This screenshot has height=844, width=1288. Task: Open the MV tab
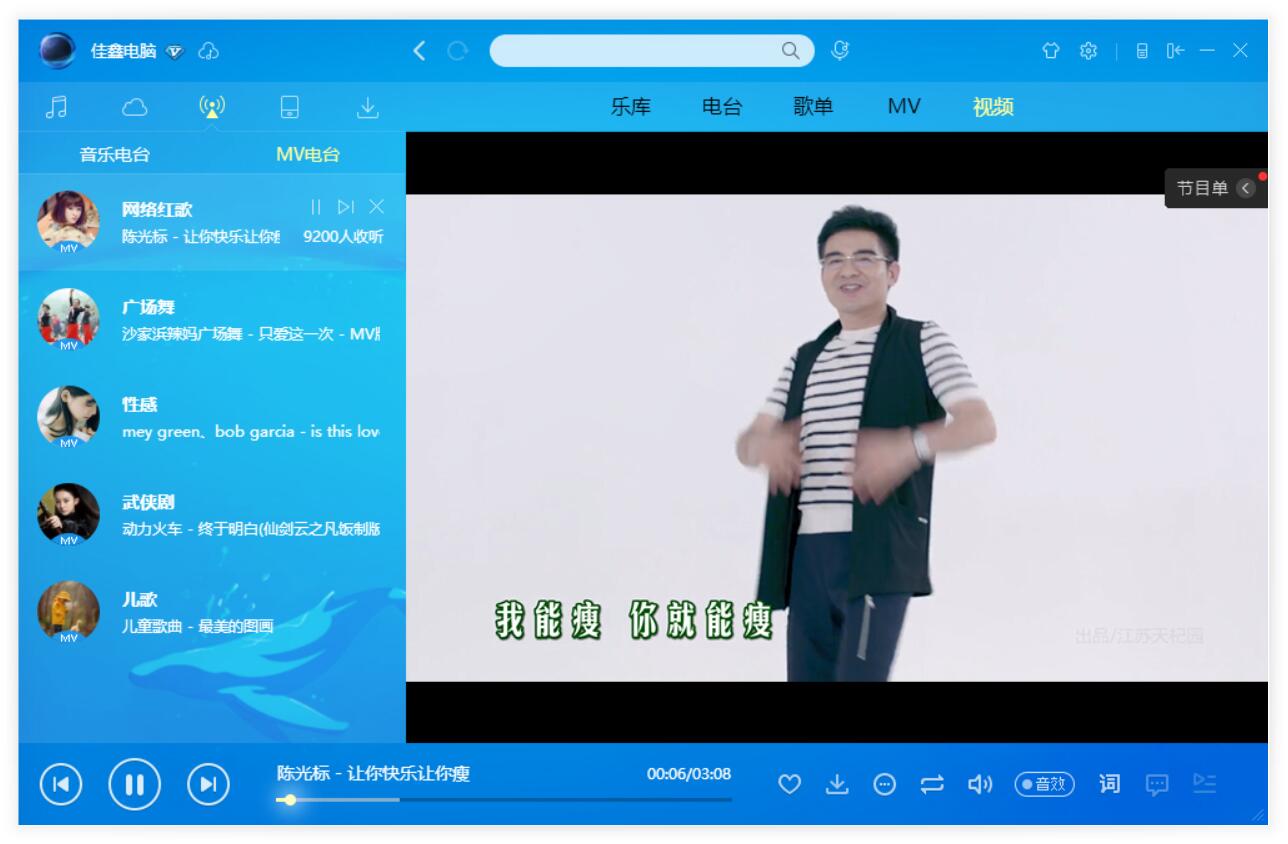(x=903, y=107)
